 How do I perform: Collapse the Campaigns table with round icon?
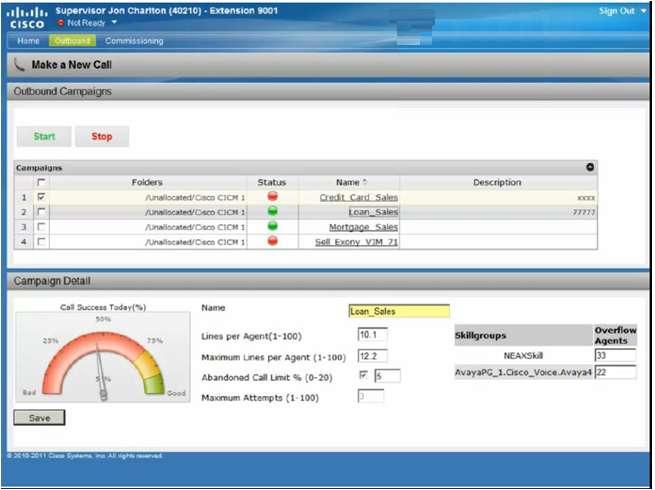coord(589,167)
